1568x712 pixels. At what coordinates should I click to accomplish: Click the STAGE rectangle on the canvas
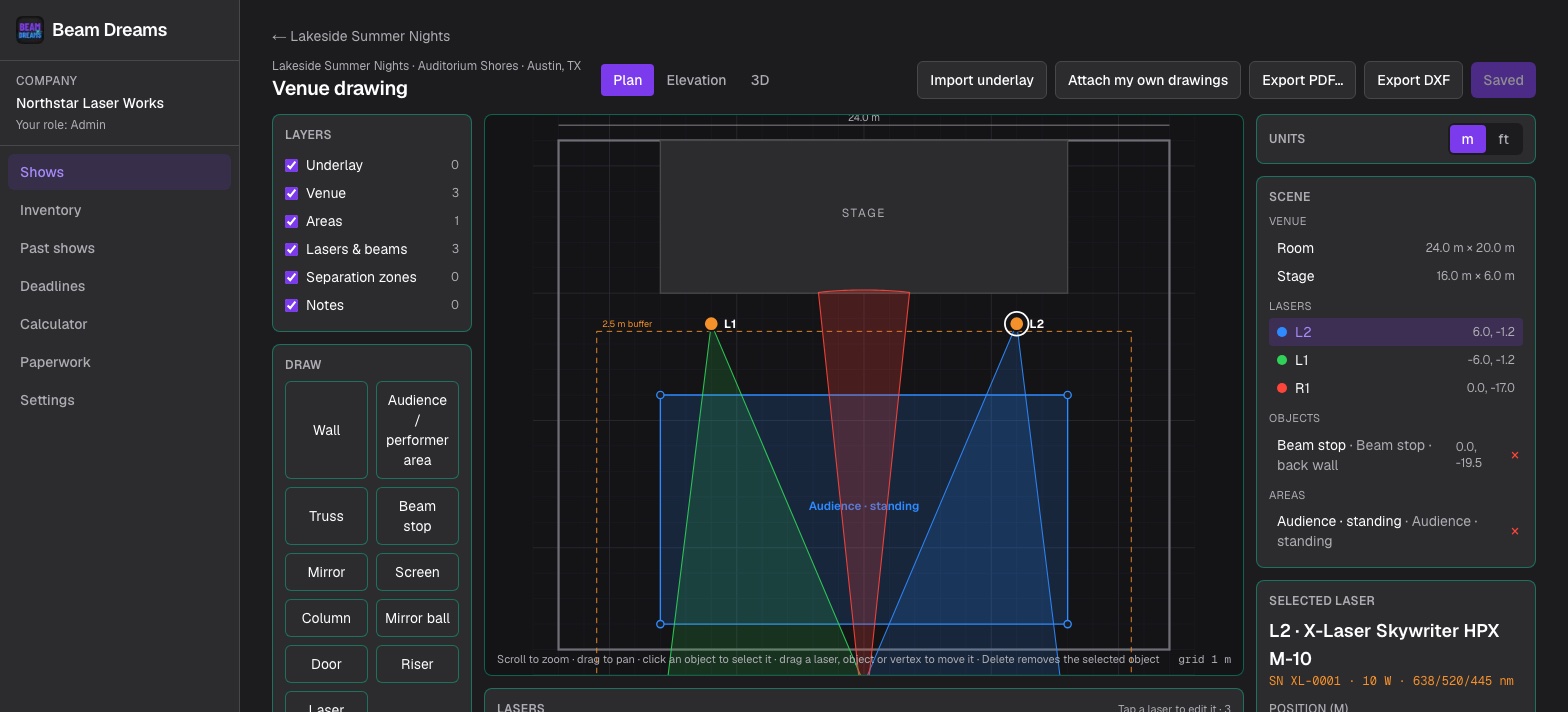pyautogui.click(x=863, y=217)
